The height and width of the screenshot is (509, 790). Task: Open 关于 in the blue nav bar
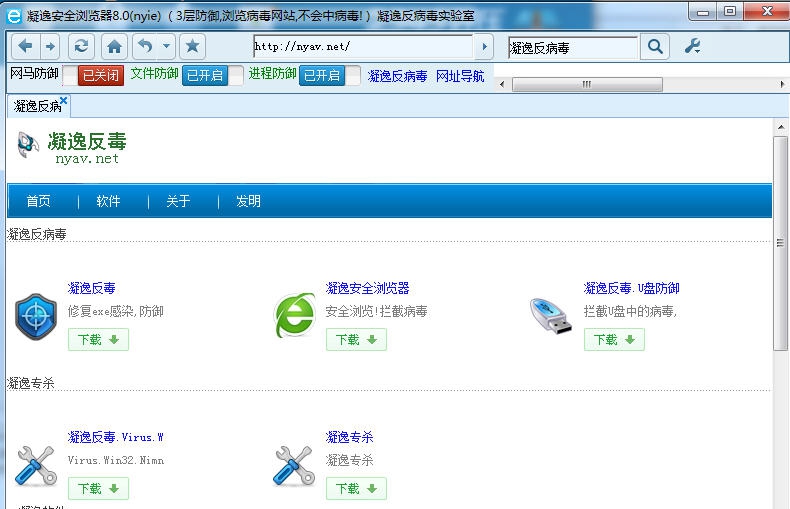(x=178, y=201)
